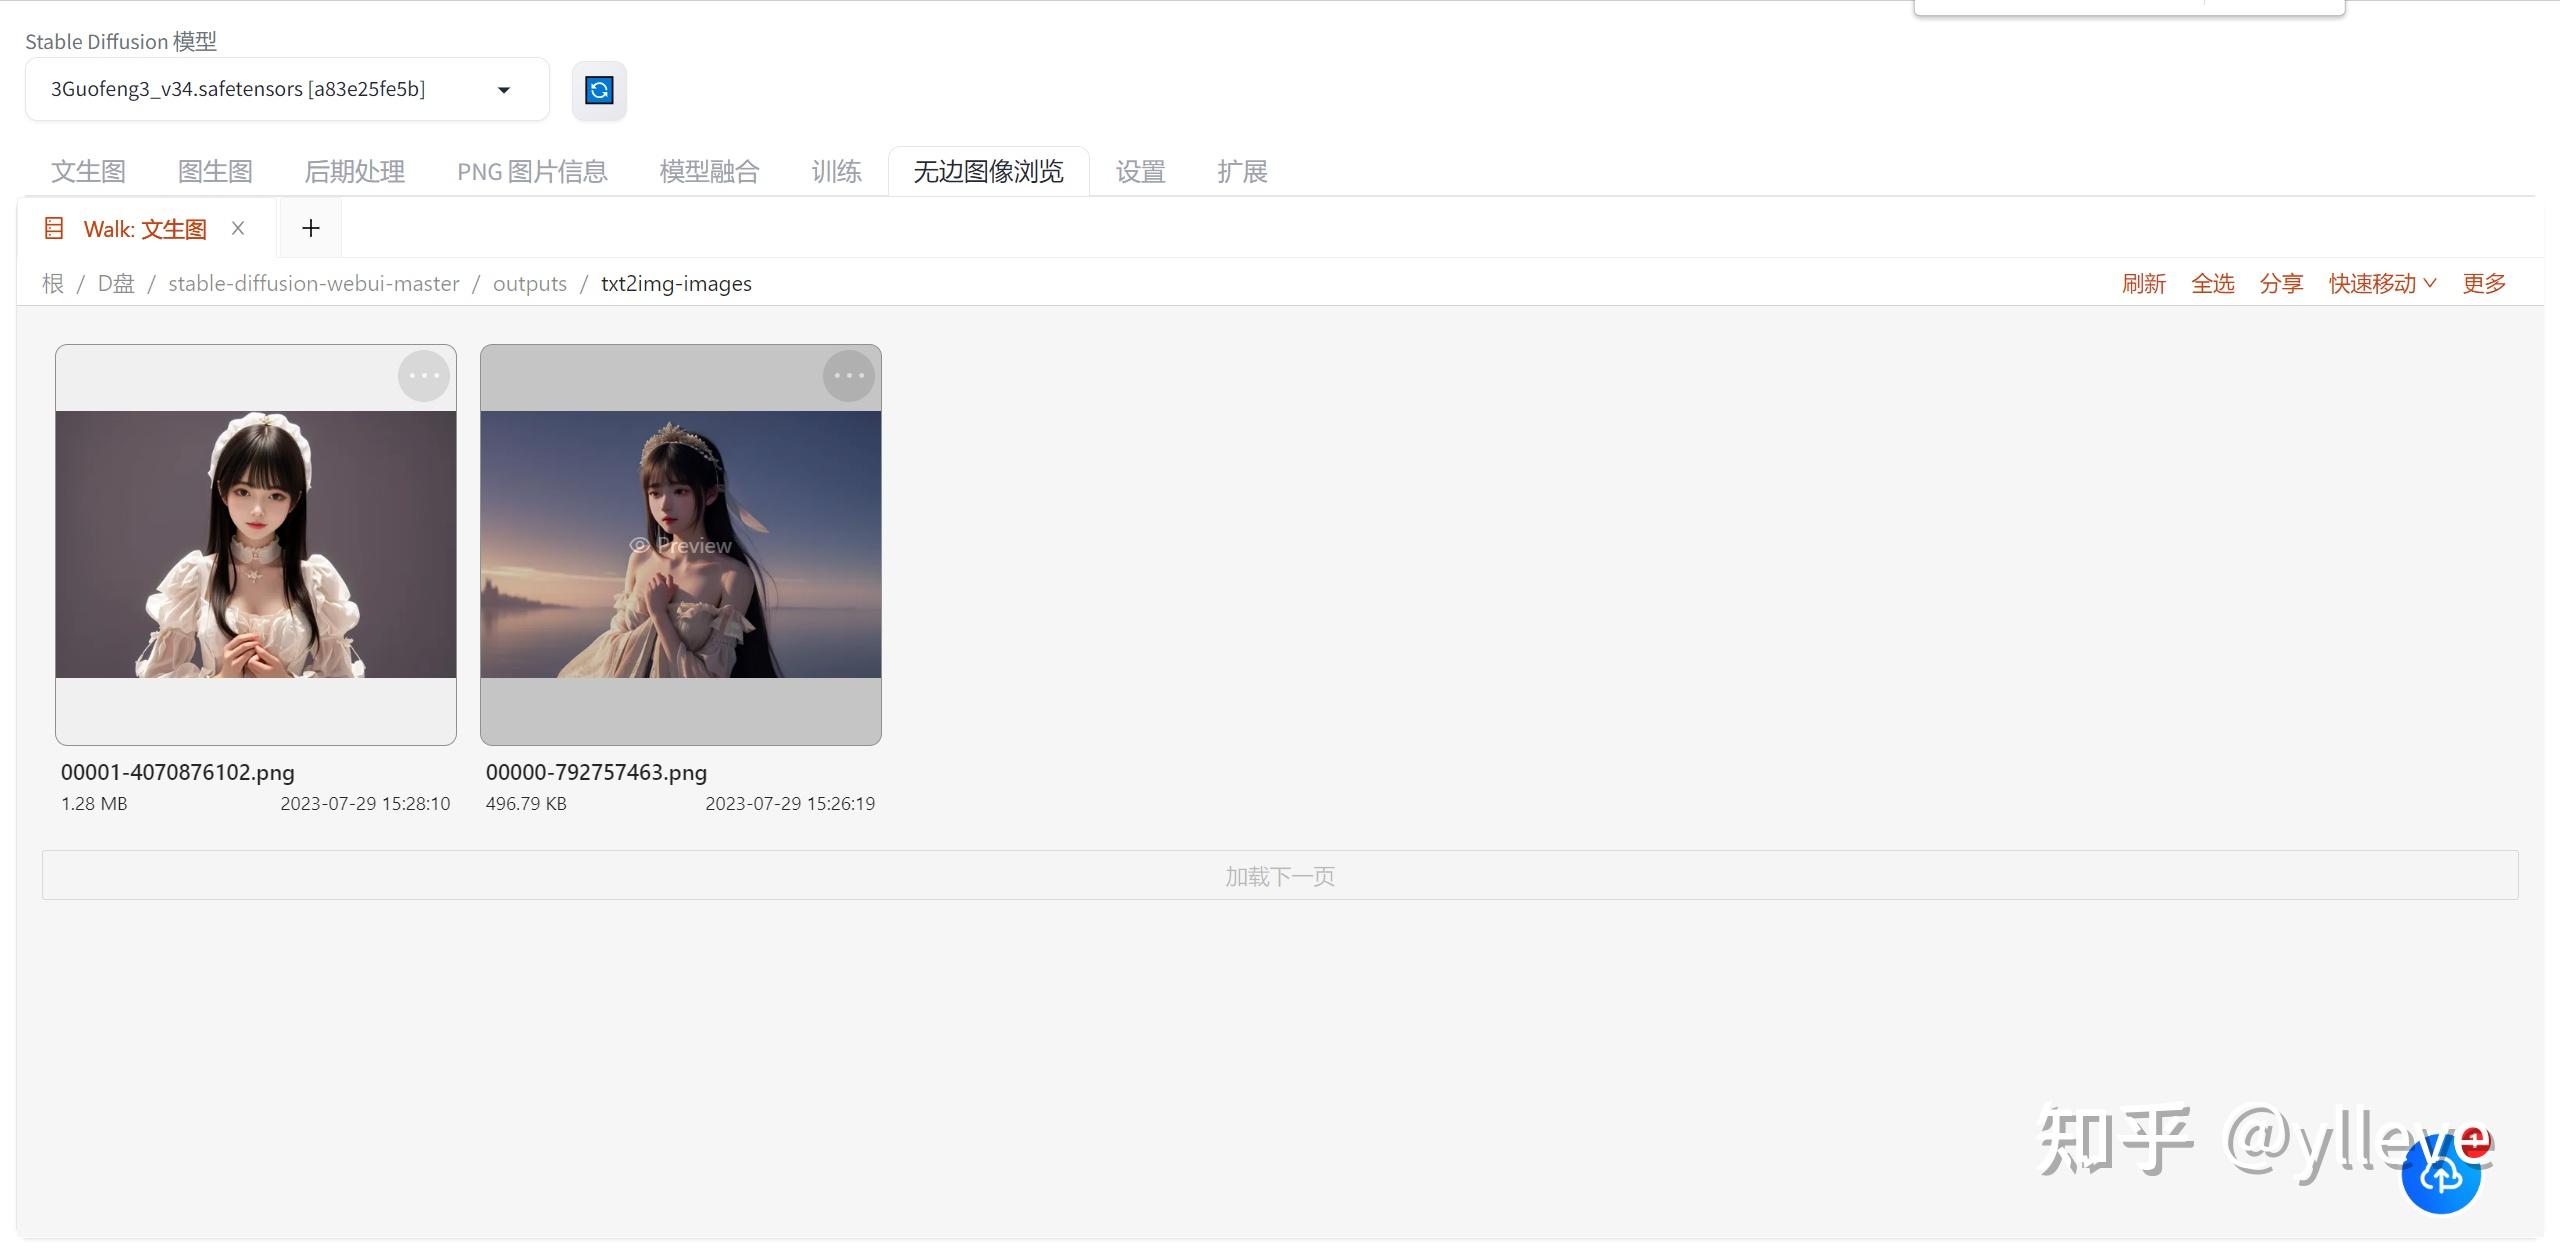Image resolution: width=2560 pixels, height=1255 pixels.
Task: Expand the Stable Diffusion model dropdown
Action: (x=504, y=90)
